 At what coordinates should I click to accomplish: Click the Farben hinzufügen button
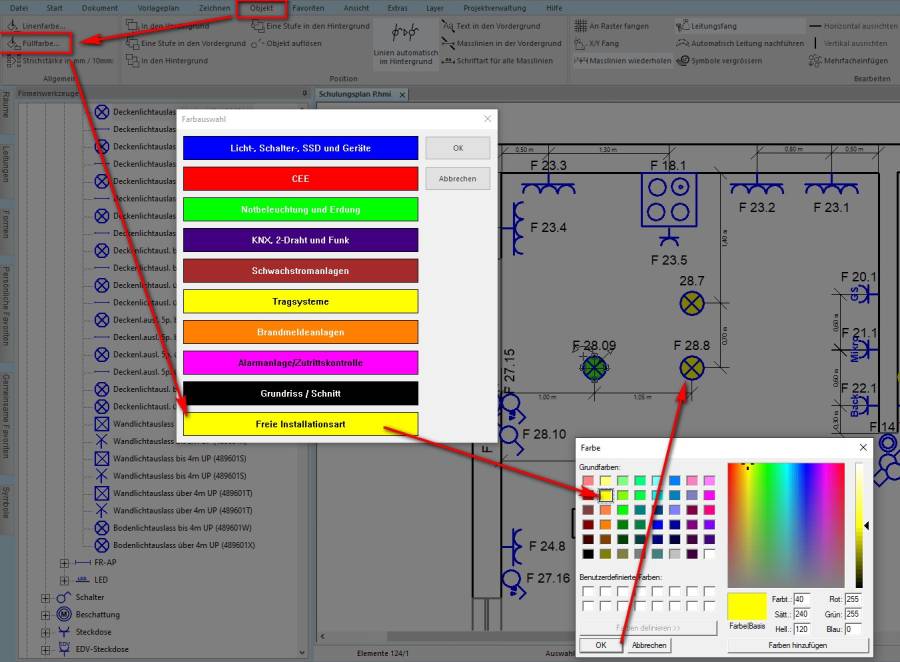pyautogui.click(x=797, y=646)
